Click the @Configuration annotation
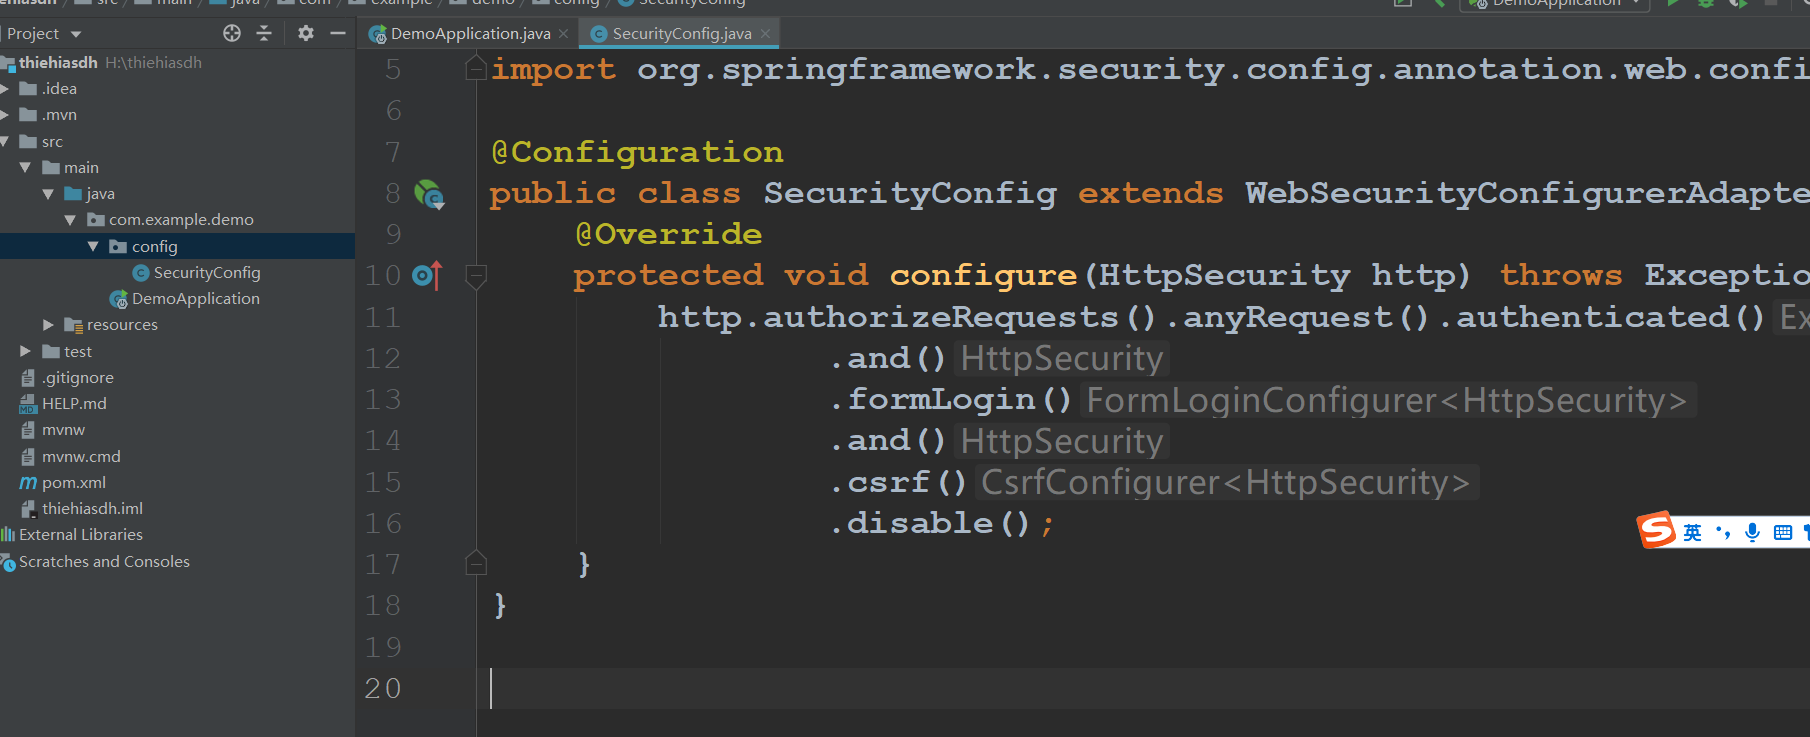Screen dimensions: 1810x737 [637, 152]
